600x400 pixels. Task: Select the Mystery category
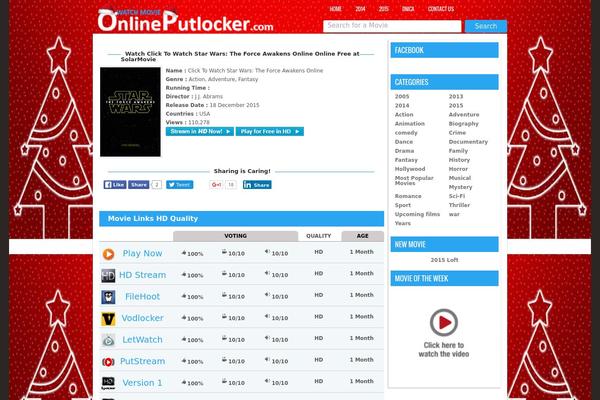(460, 187)
